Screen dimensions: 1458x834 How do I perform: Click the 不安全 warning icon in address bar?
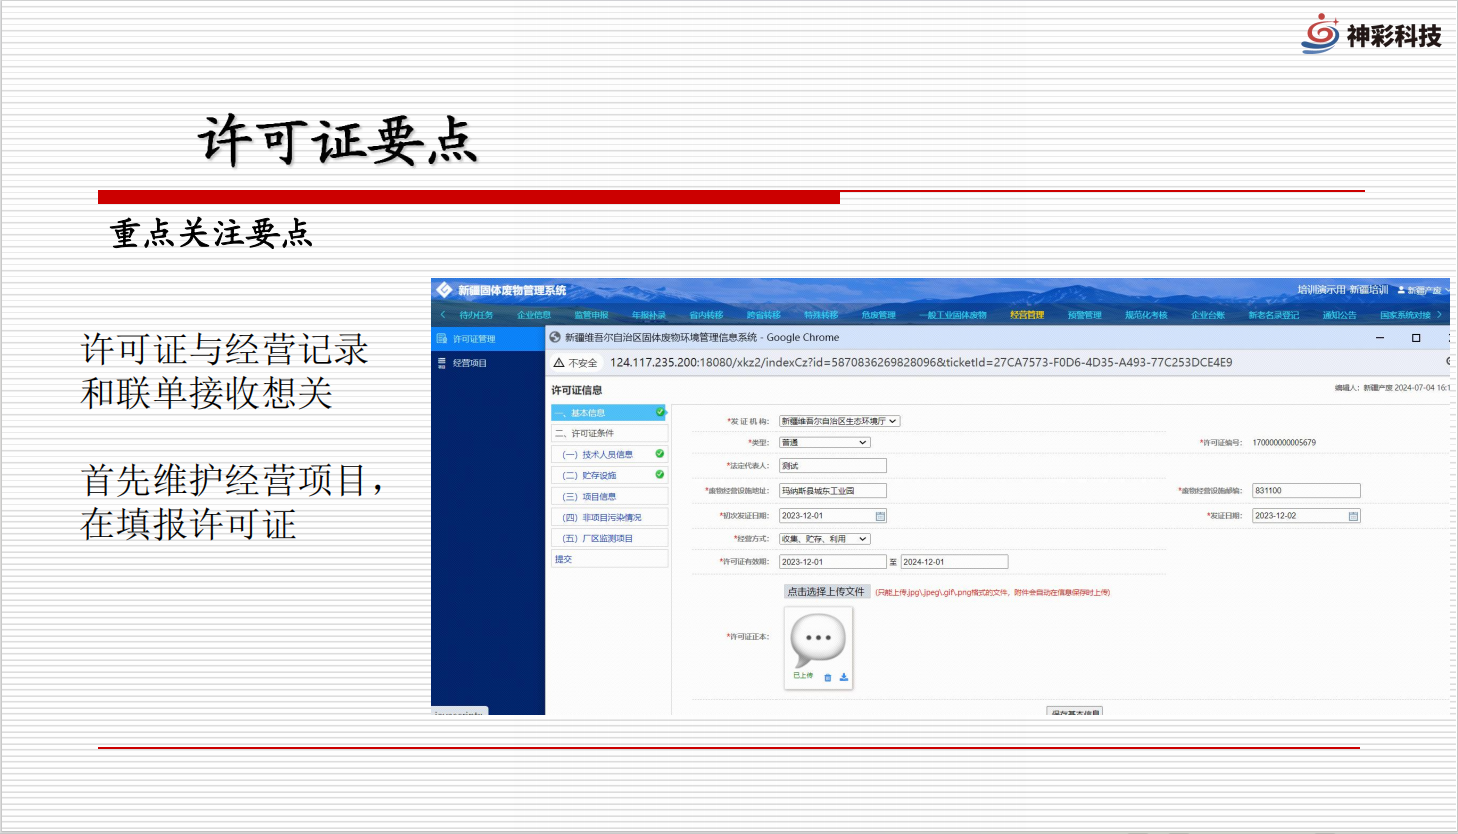[x=559, y=363]
